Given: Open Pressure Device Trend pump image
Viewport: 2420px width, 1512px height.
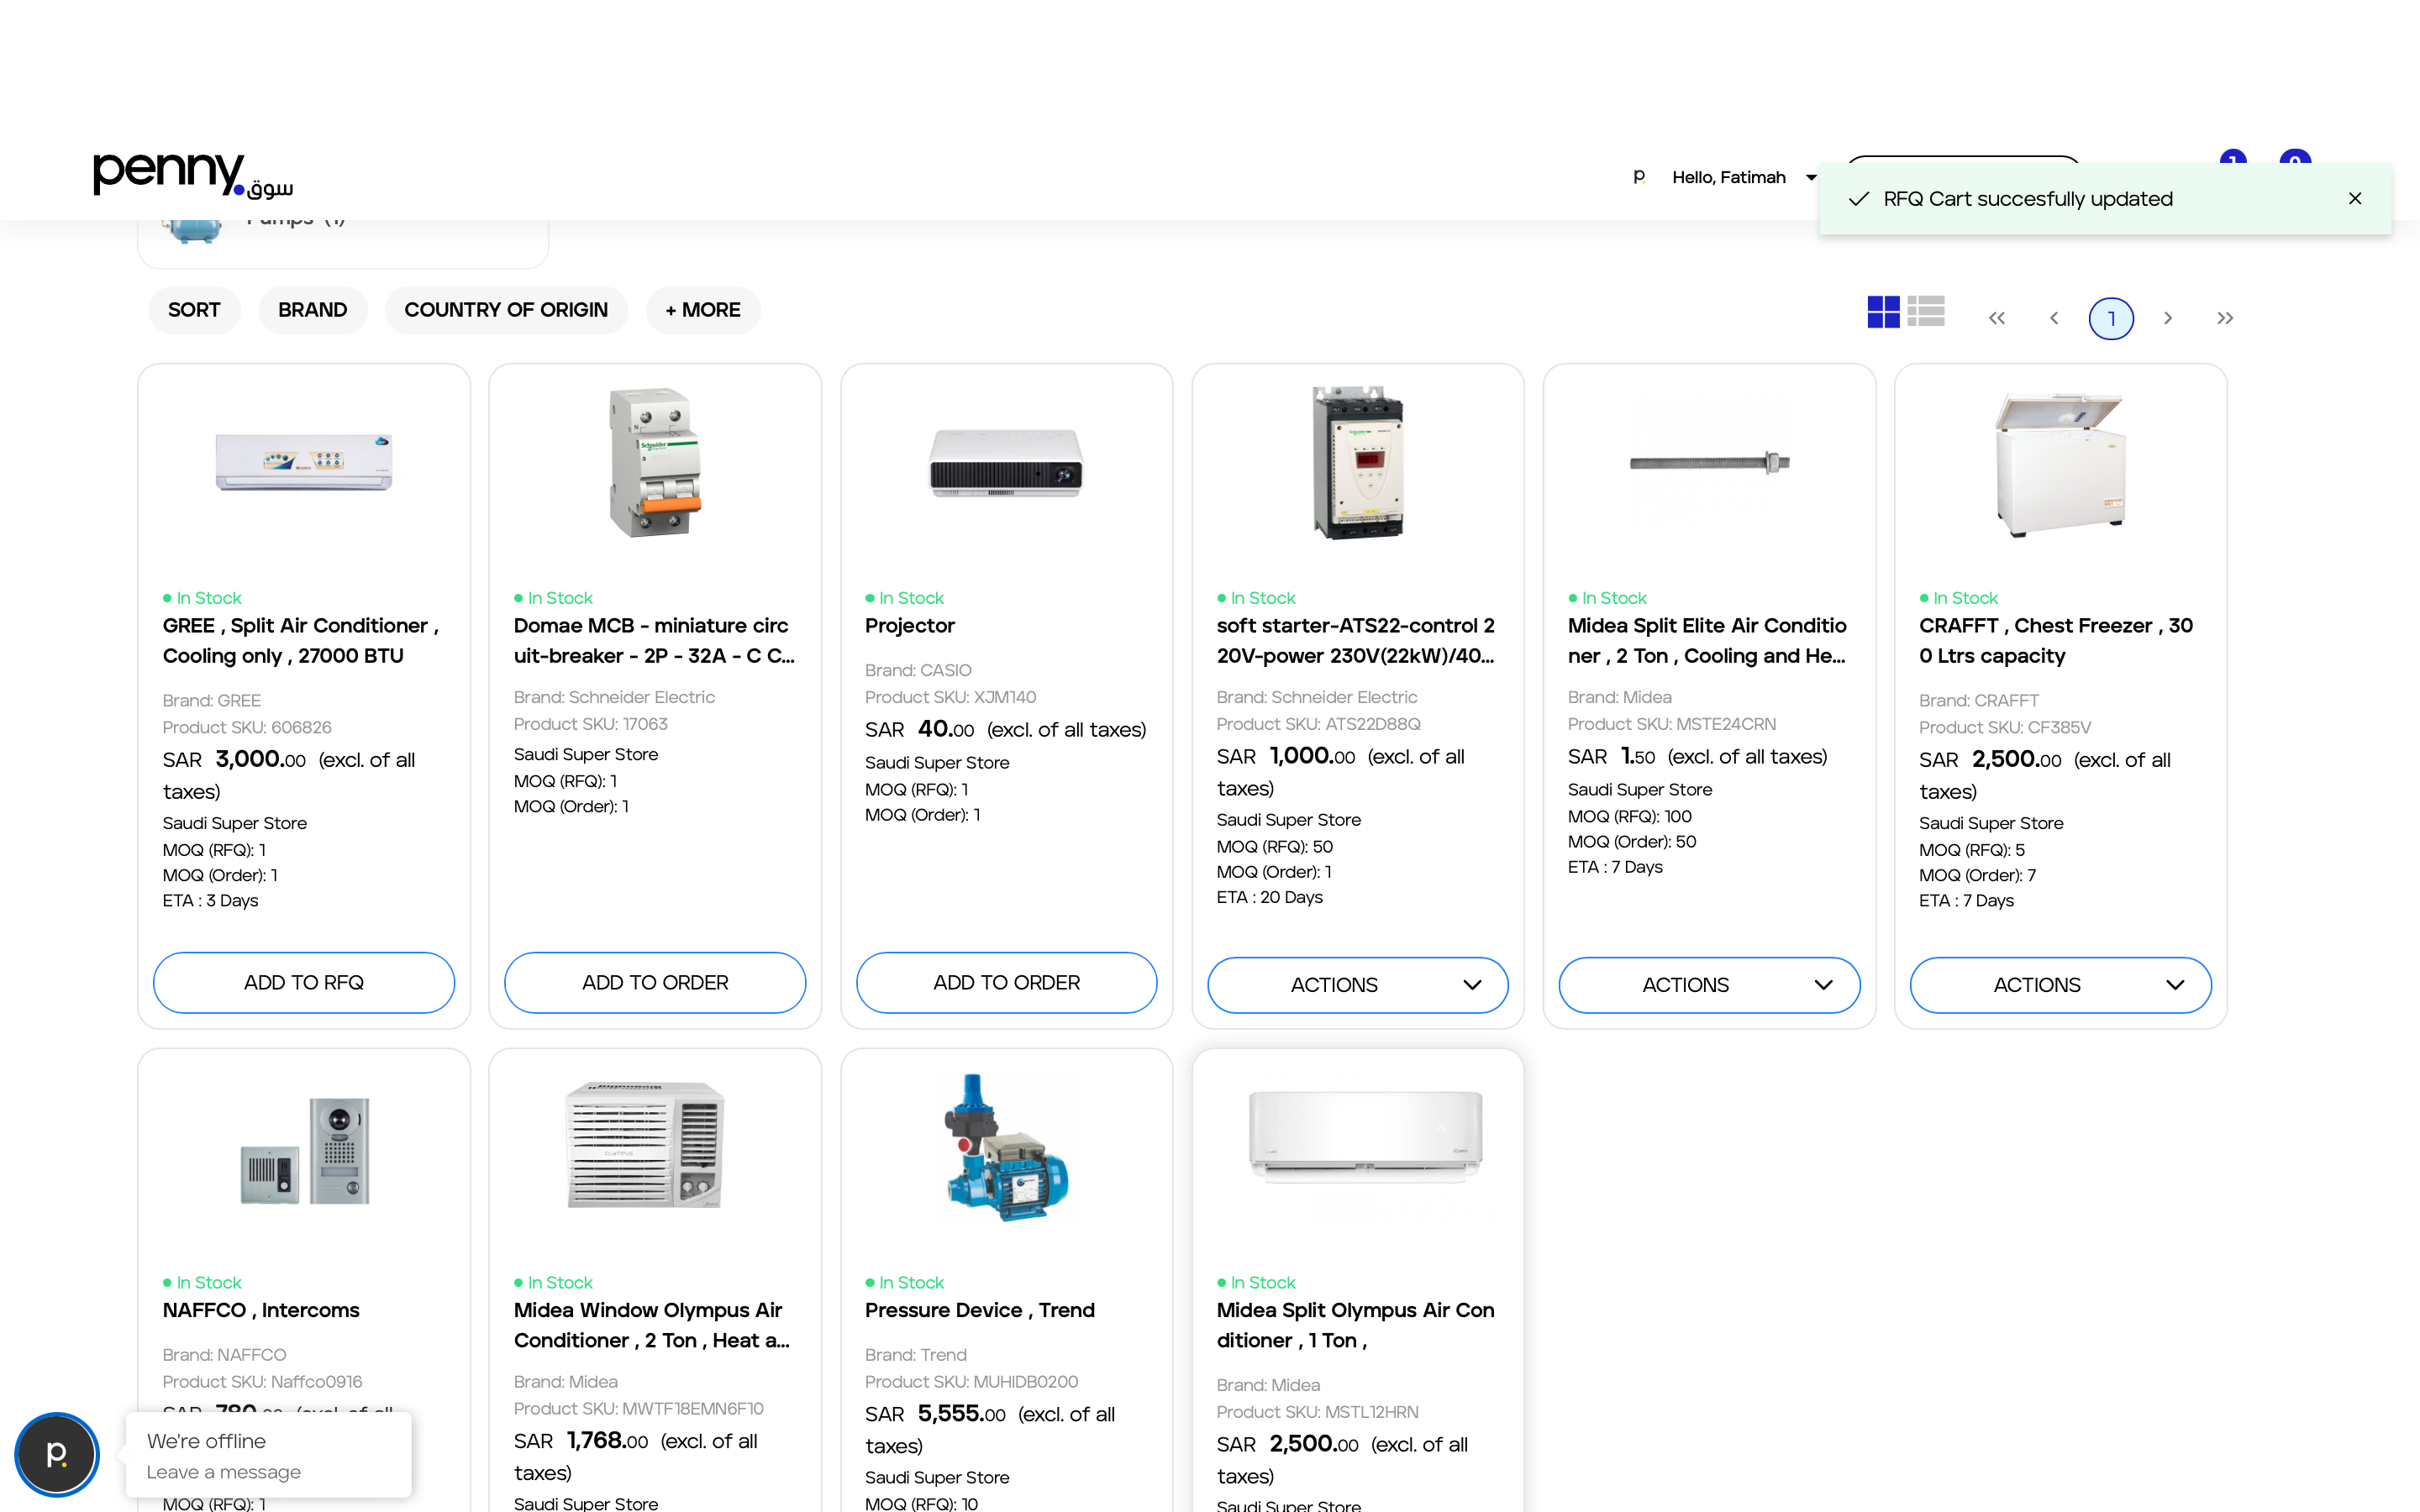Looking at the screenshot, I should point(1006,1147).
